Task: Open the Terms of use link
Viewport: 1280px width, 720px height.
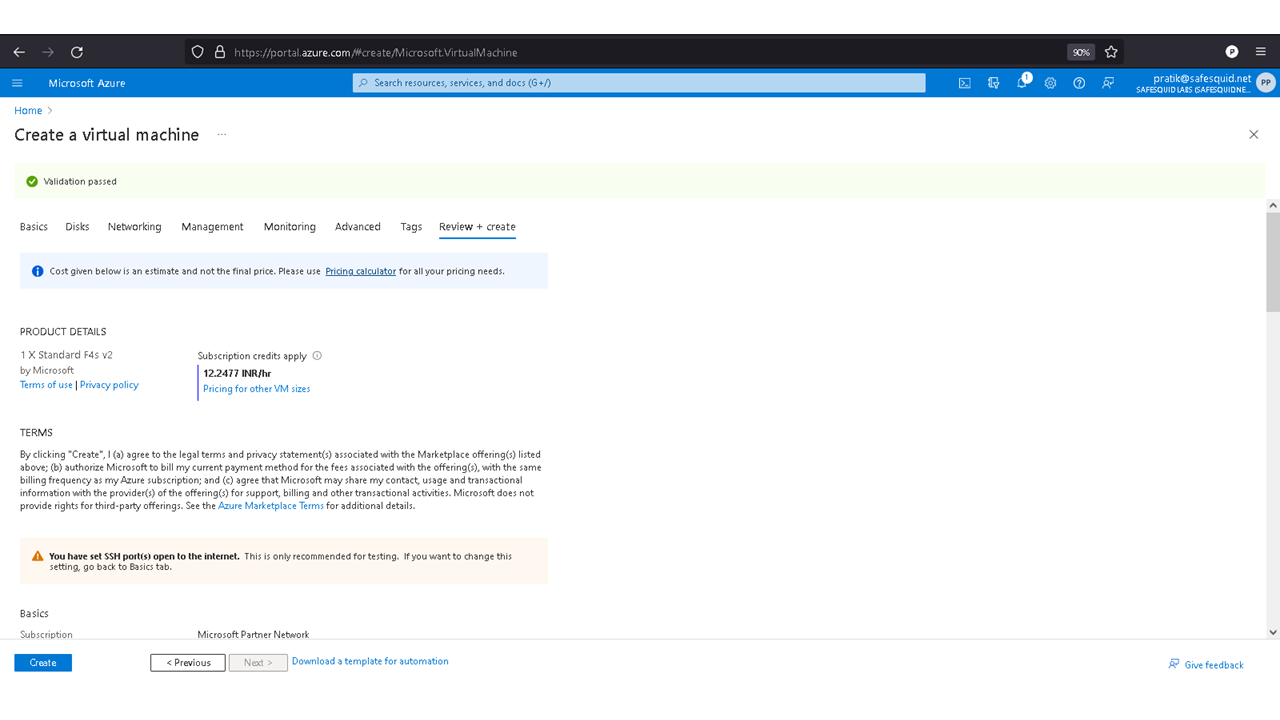Action: point(46,385)
